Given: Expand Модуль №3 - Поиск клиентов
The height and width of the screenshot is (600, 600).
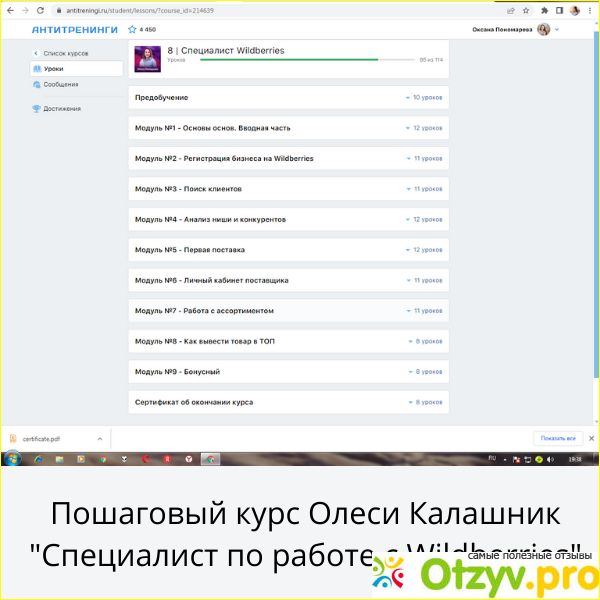Looking at the screenshot, I should 288,189.
